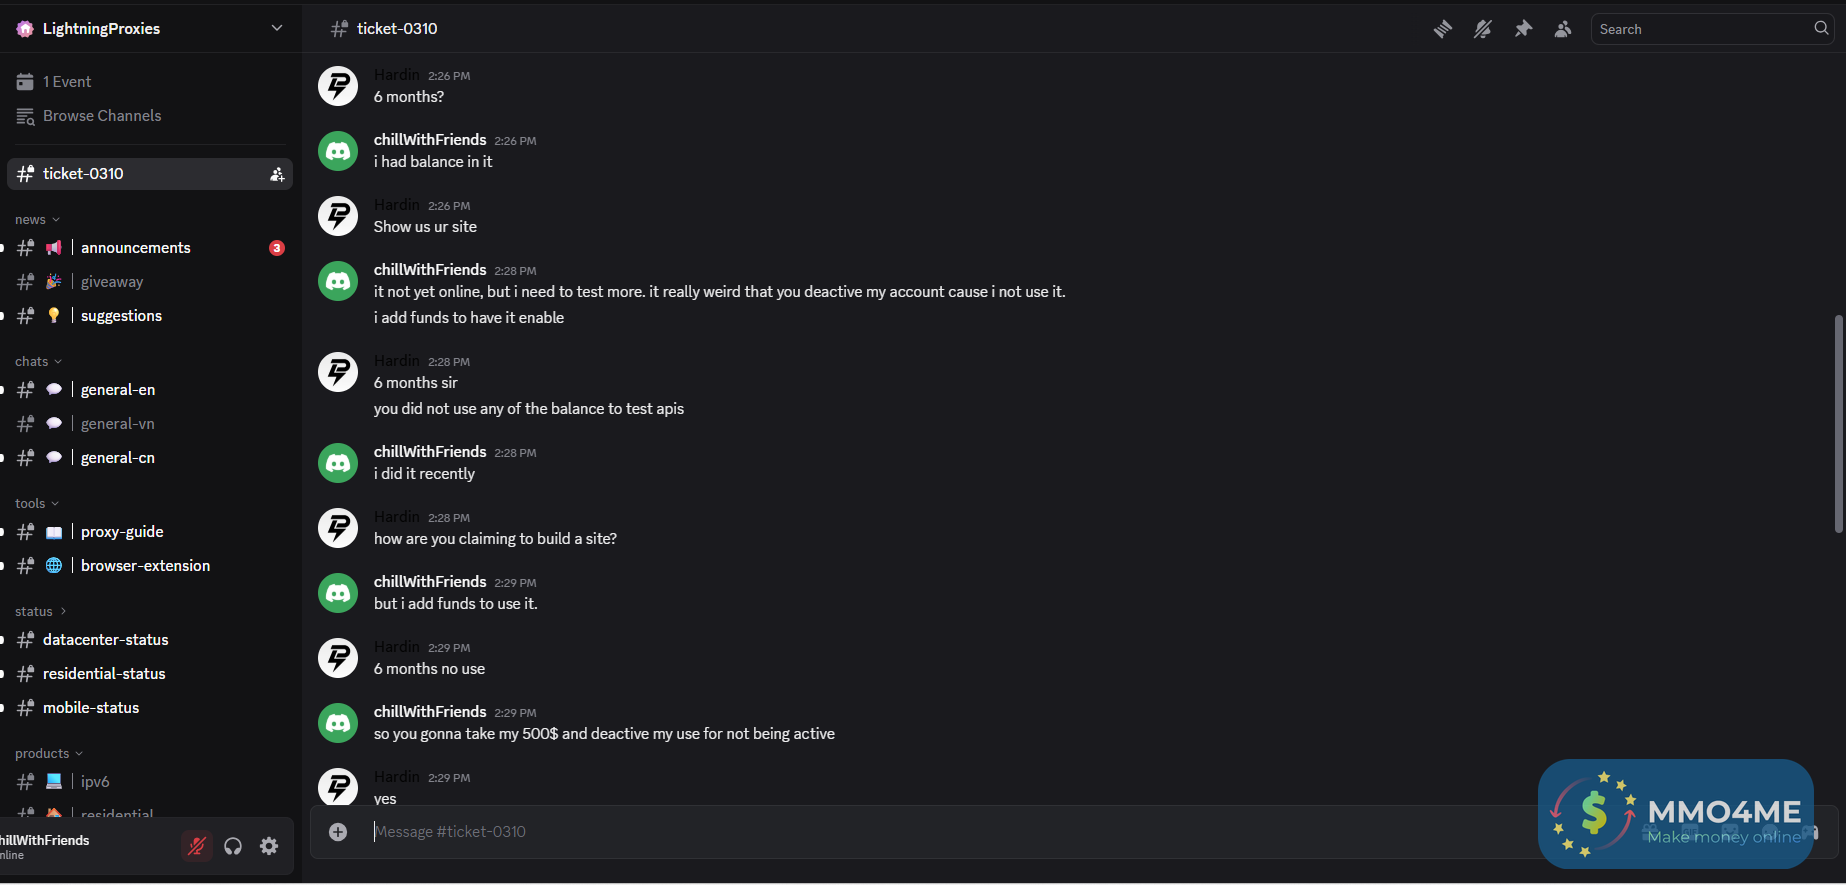Toggle microphone mute button
Viewport: 1846px width, 885px height.
pos(197,846)
